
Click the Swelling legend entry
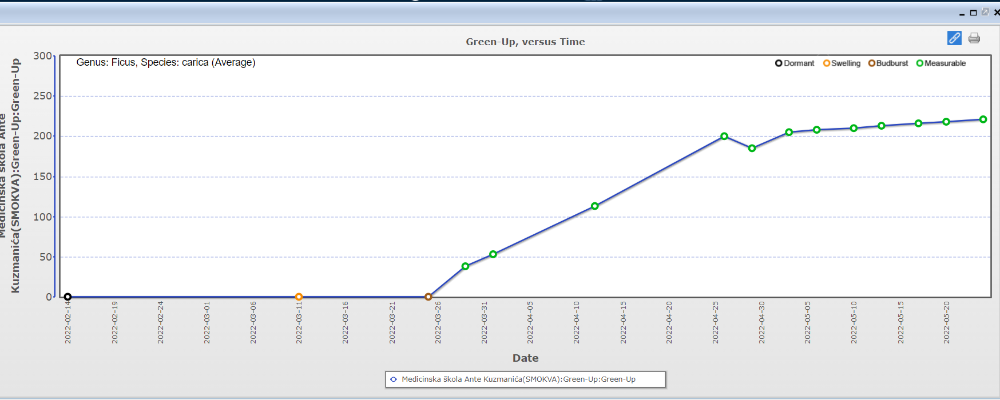point(842,63)
